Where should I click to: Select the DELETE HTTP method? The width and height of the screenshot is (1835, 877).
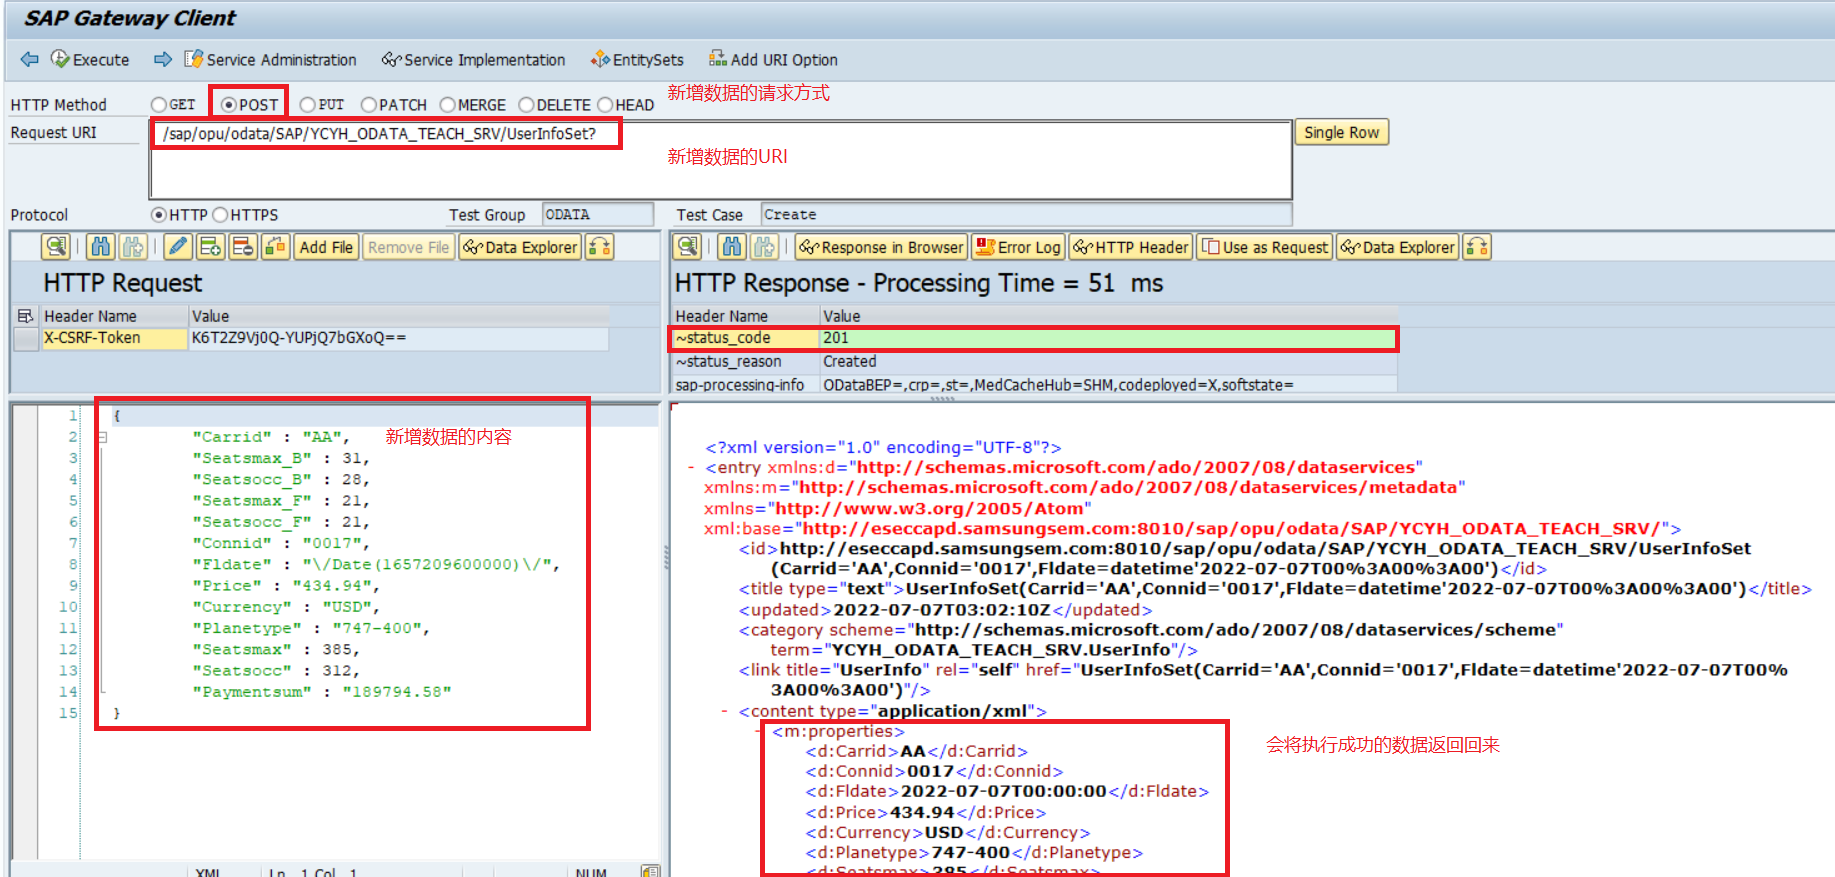coord(526,105)
